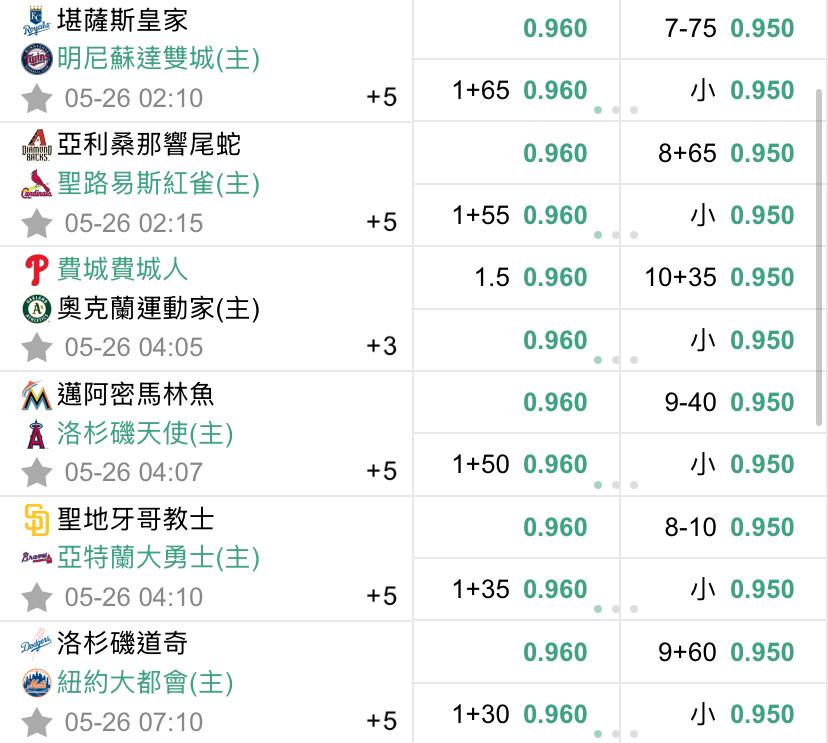The height and width of the screenshot is (743, 828).
Task: Expand +5 more bets for Marlins game
Action: pos(381,471)
